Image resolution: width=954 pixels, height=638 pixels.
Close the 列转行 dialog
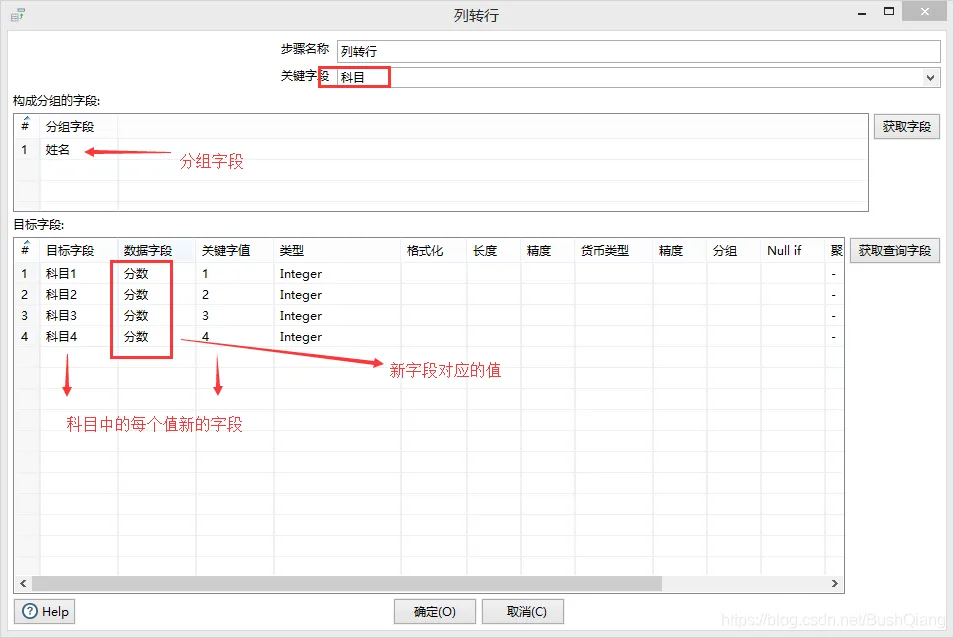925,12
